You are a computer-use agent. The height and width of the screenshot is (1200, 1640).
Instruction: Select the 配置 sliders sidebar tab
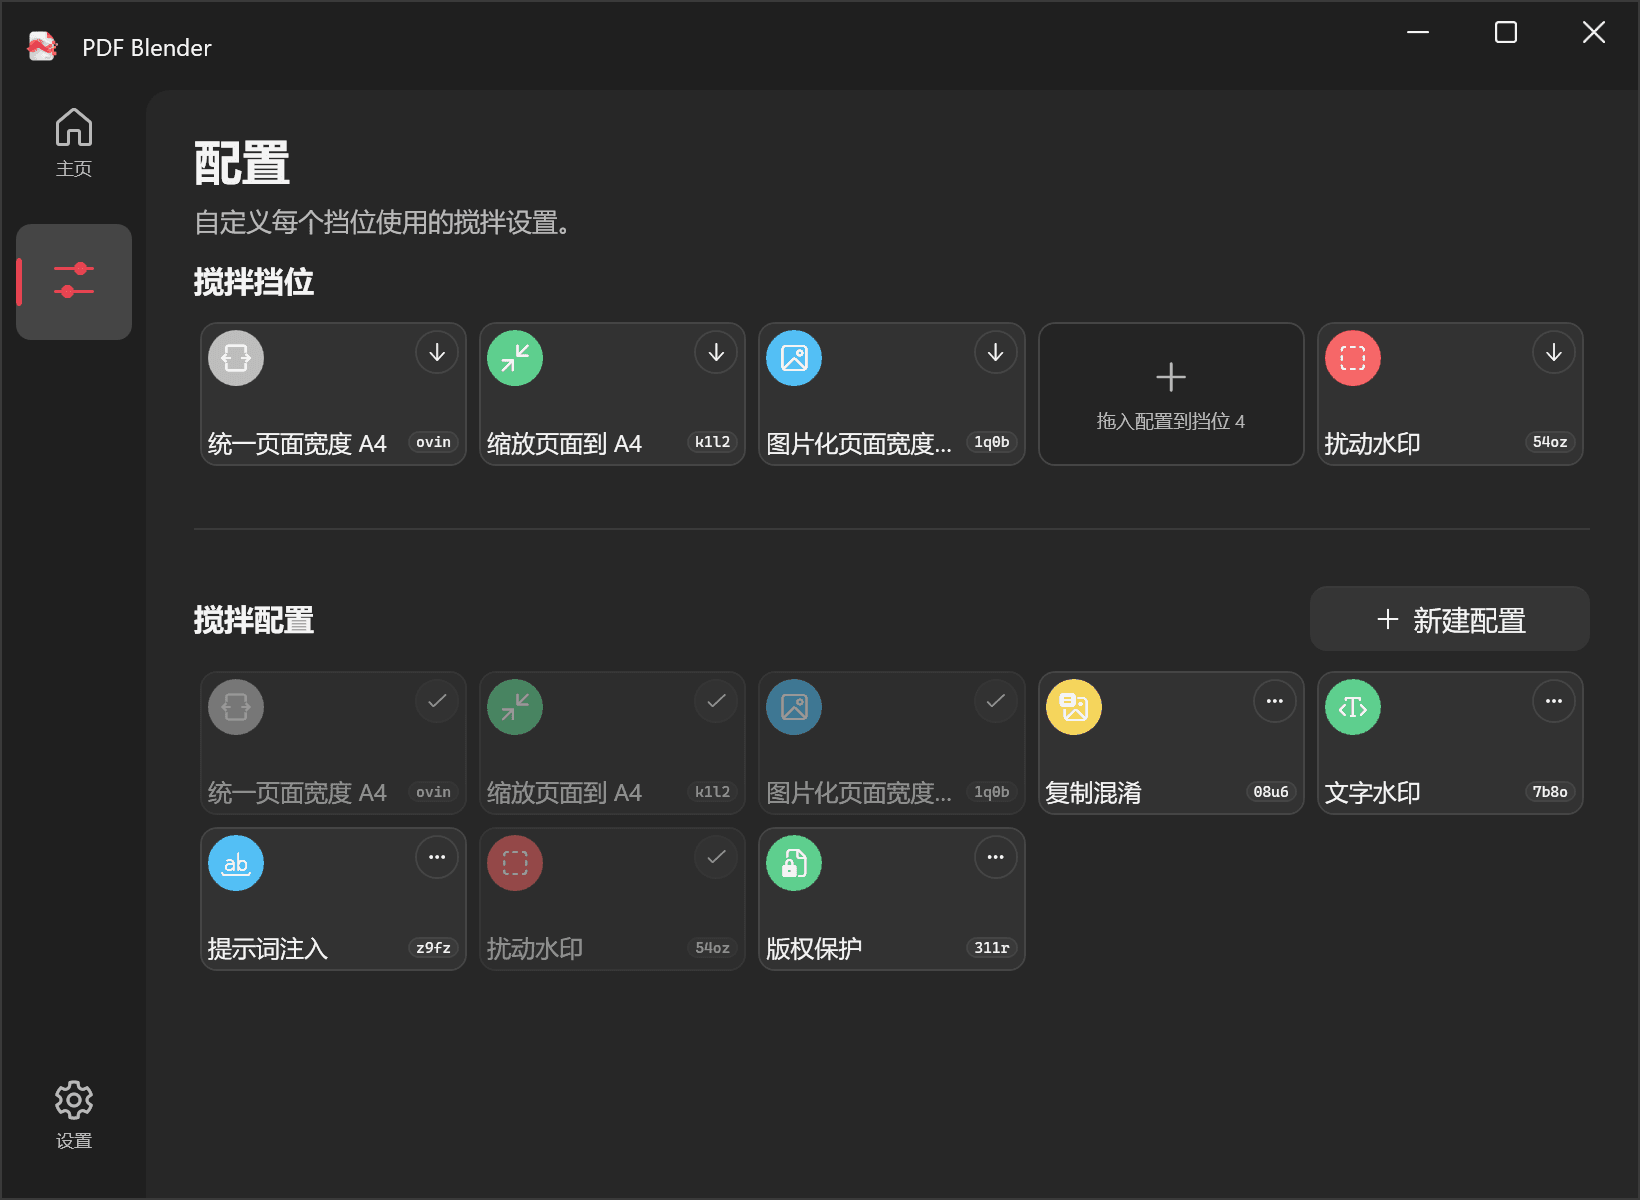(74, 281)
